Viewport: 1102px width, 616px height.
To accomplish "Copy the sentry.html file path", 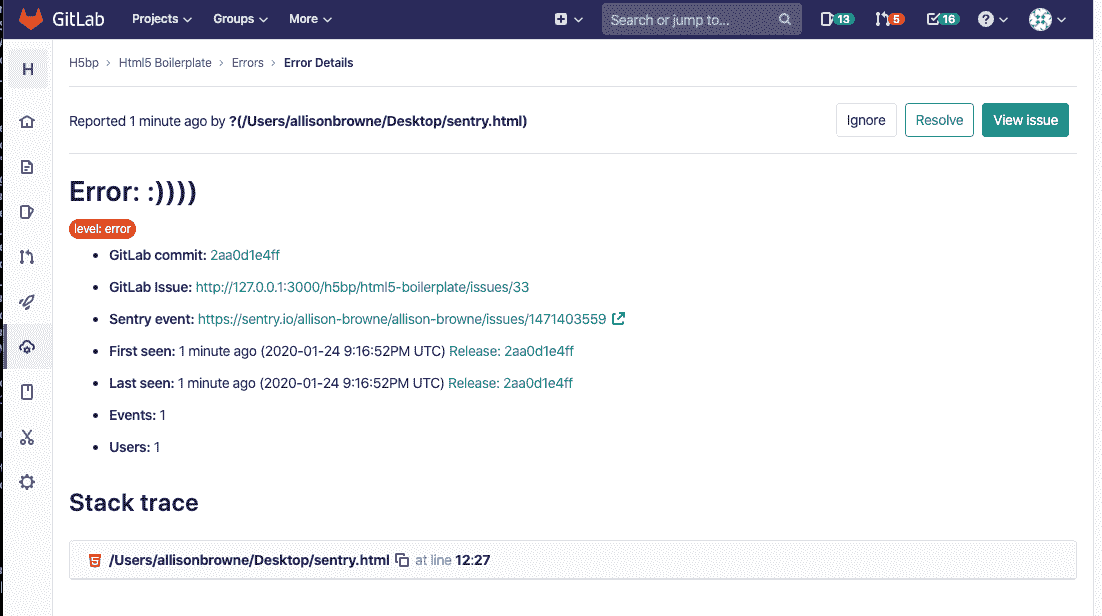I will tap(404, 560).
